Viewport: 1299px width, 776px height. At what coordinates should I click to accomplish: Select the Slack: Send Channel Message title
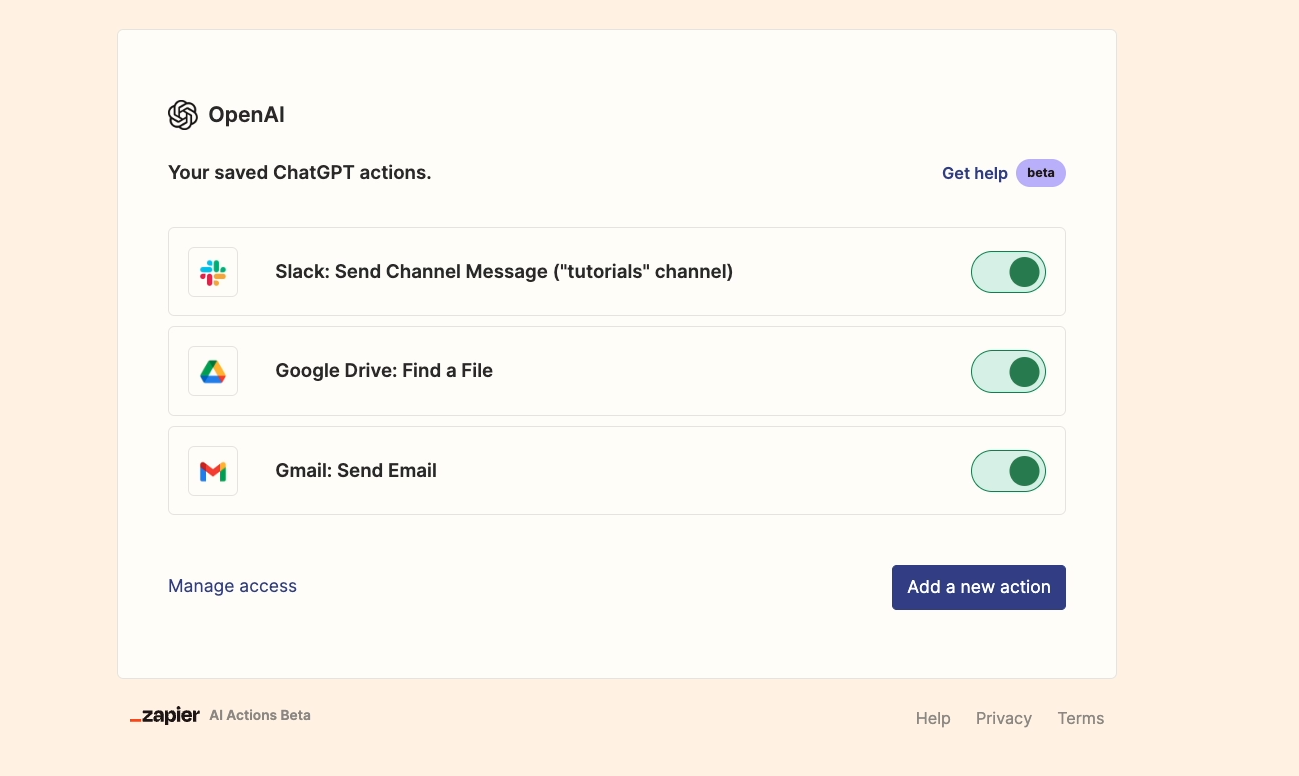(x=504, y=271)
